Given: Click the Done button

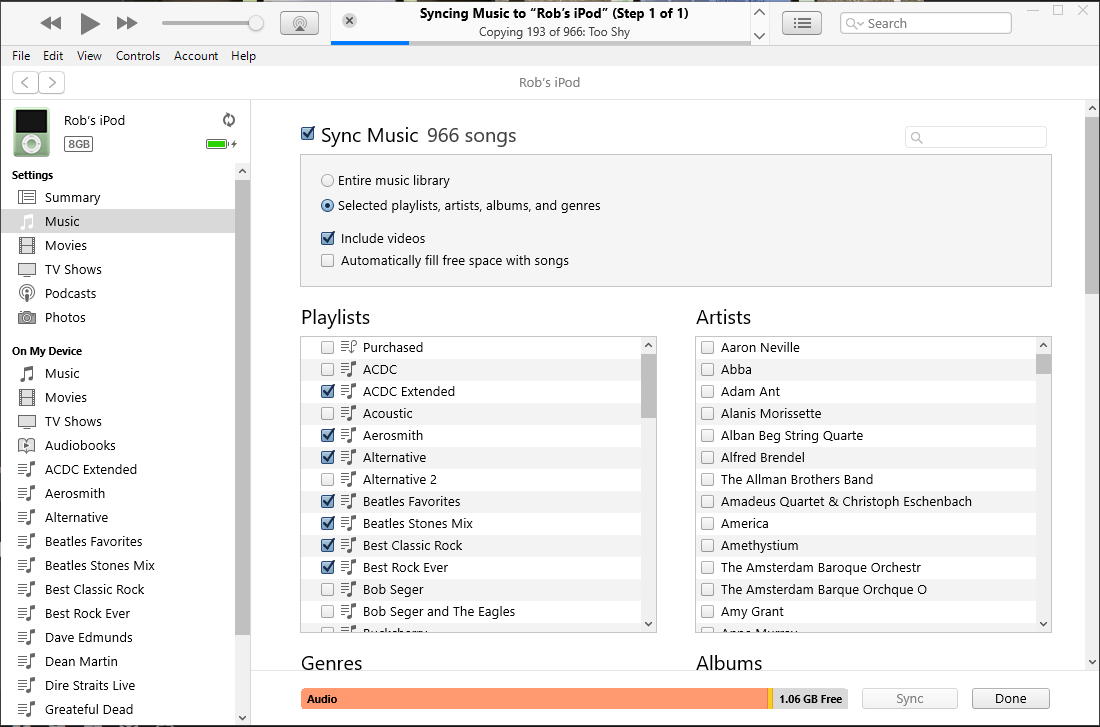Looking at the screenshot, I should (1010, 698).
